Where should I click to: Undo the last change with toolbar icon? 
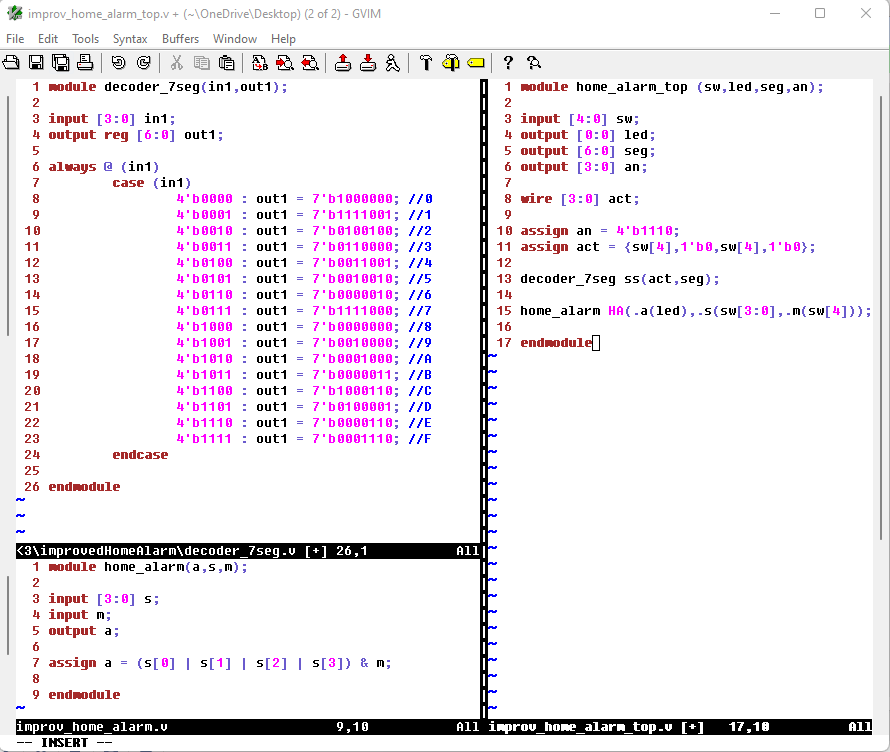(119, 63)
